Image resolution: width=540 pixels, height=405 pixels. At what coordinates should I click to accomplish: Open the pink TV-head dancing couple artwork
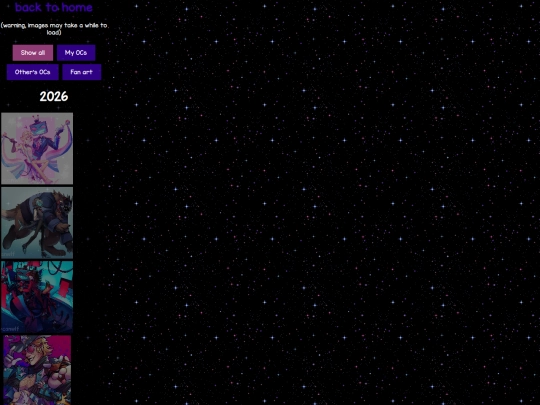[x=37, y=148]
